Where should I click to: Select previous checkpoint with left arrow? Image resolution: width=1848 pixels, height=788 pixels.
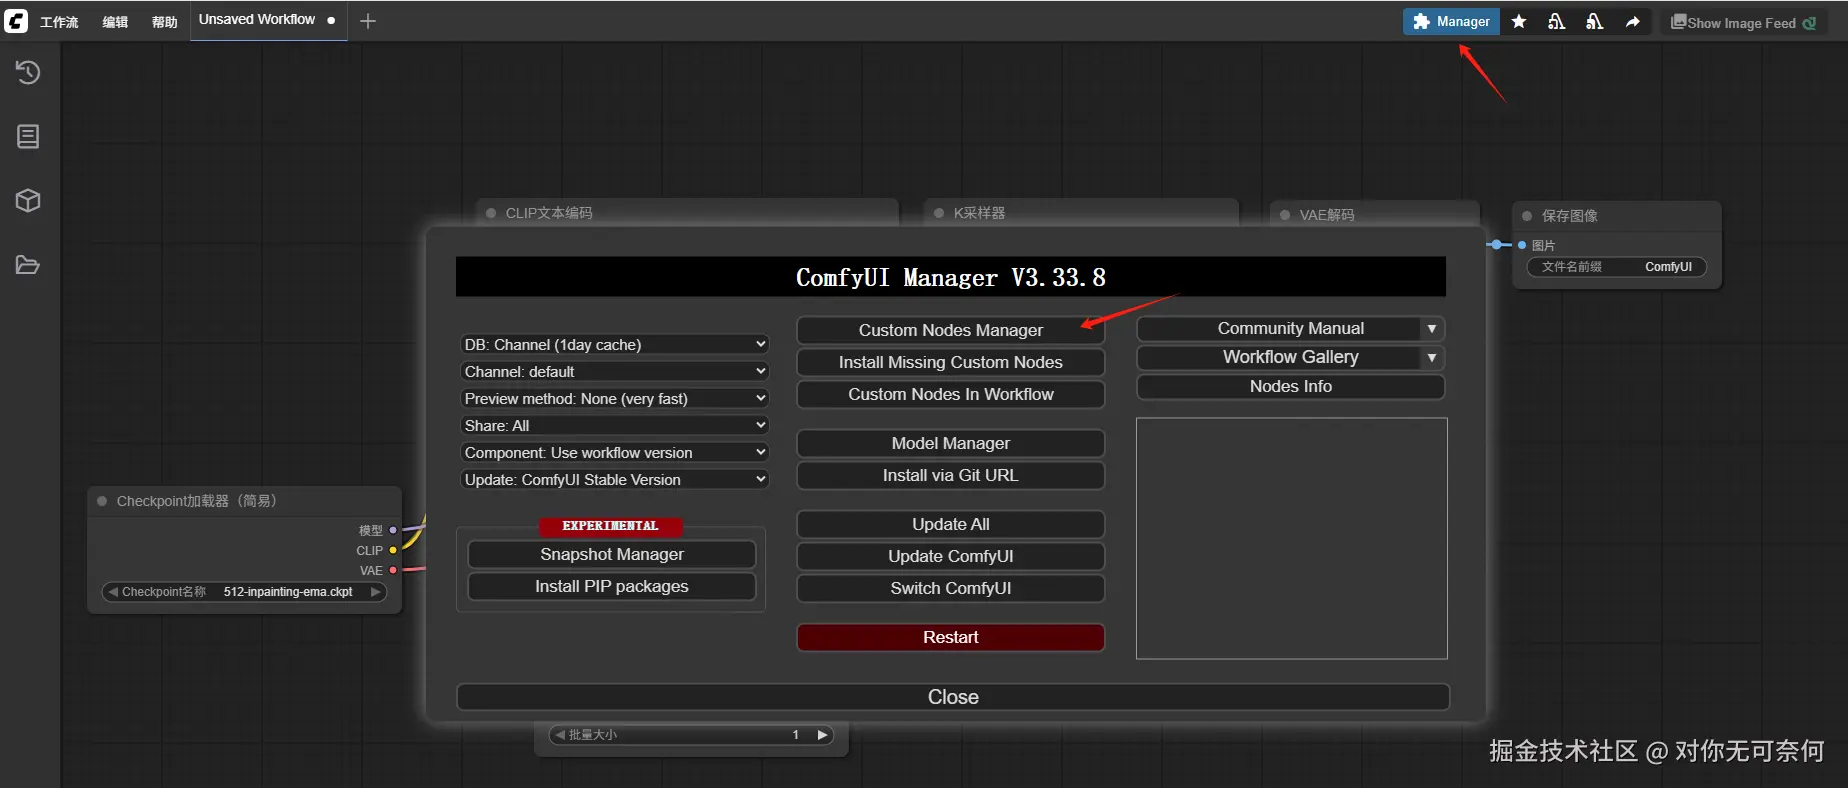pyautogui.click(x=113, y=592)
